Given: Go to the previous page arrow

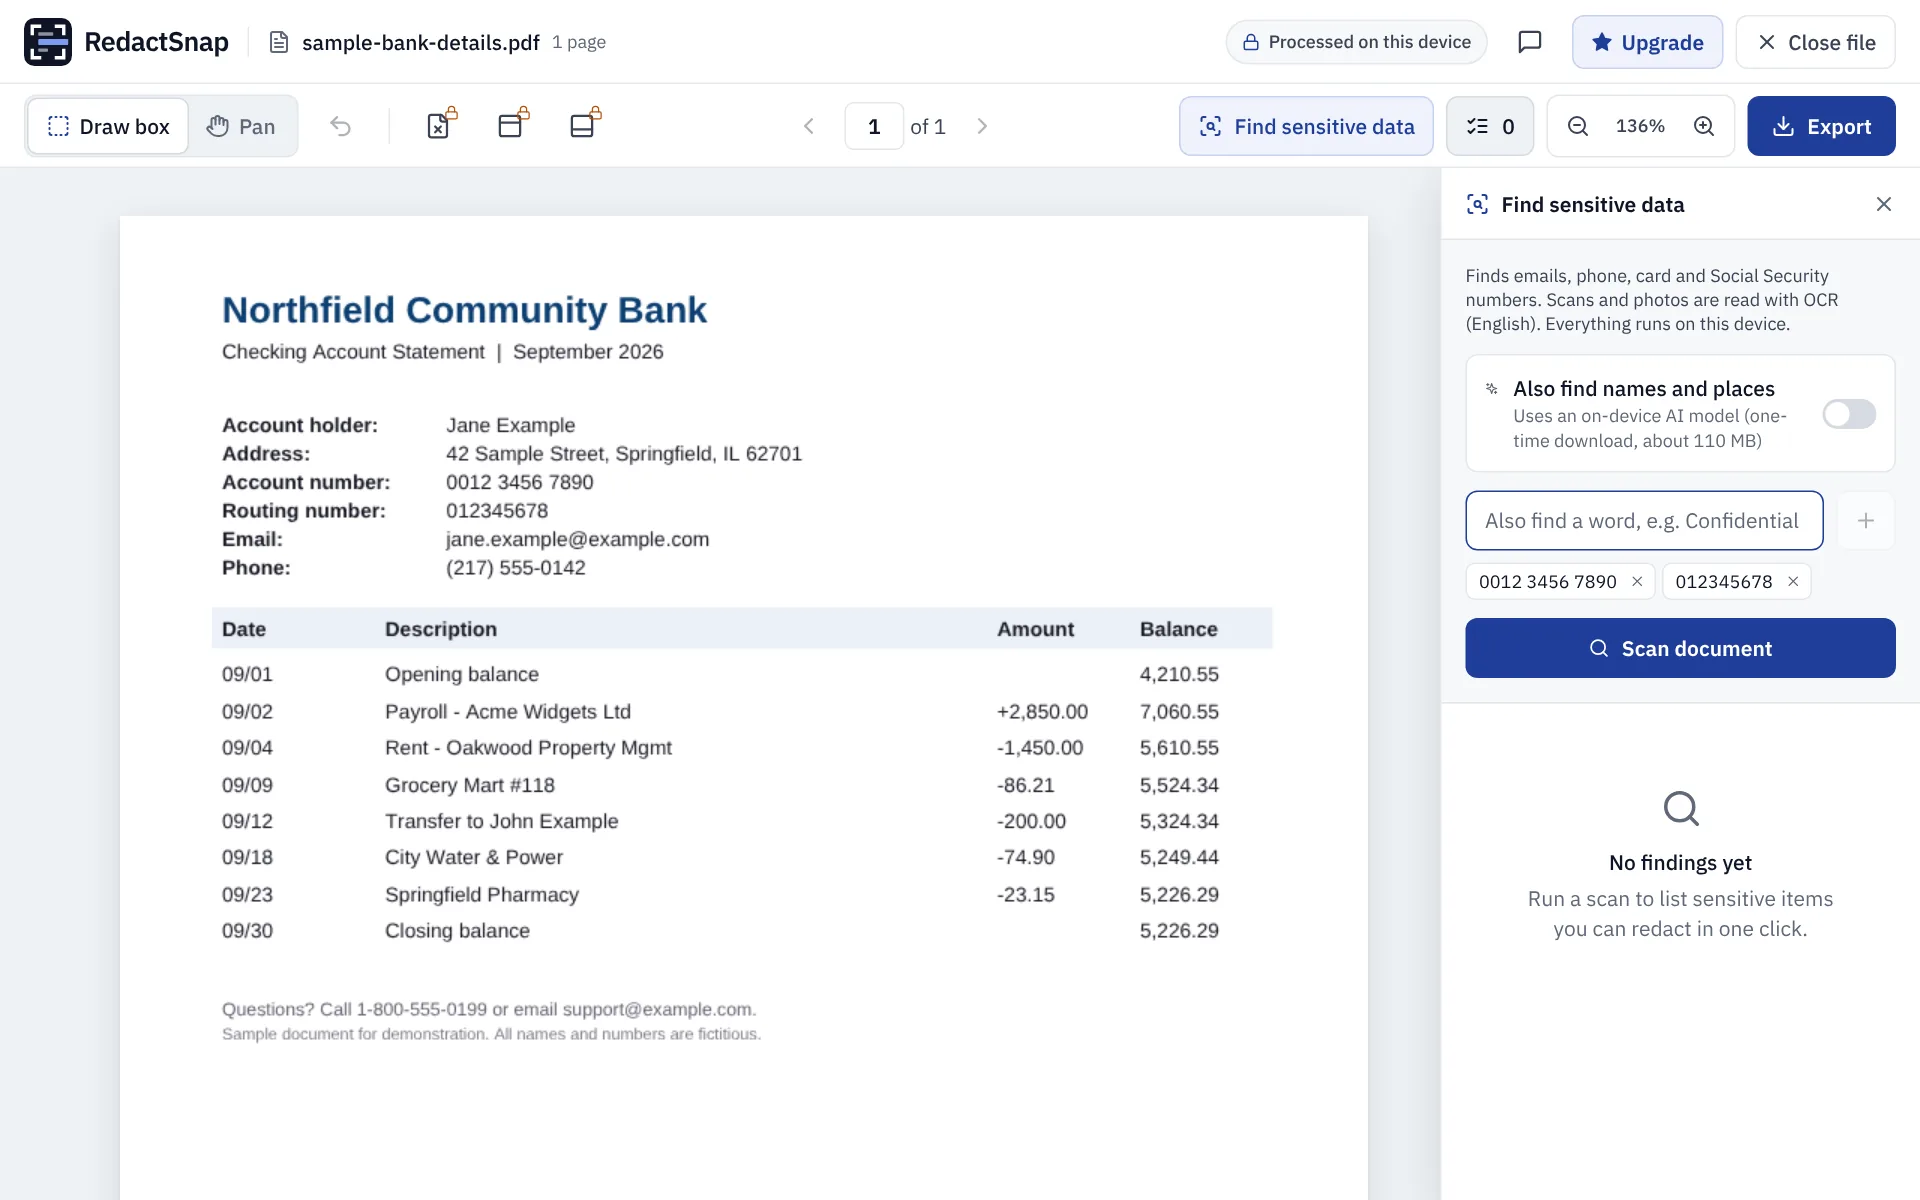Looking at the screenshot, I should point(809,126).
